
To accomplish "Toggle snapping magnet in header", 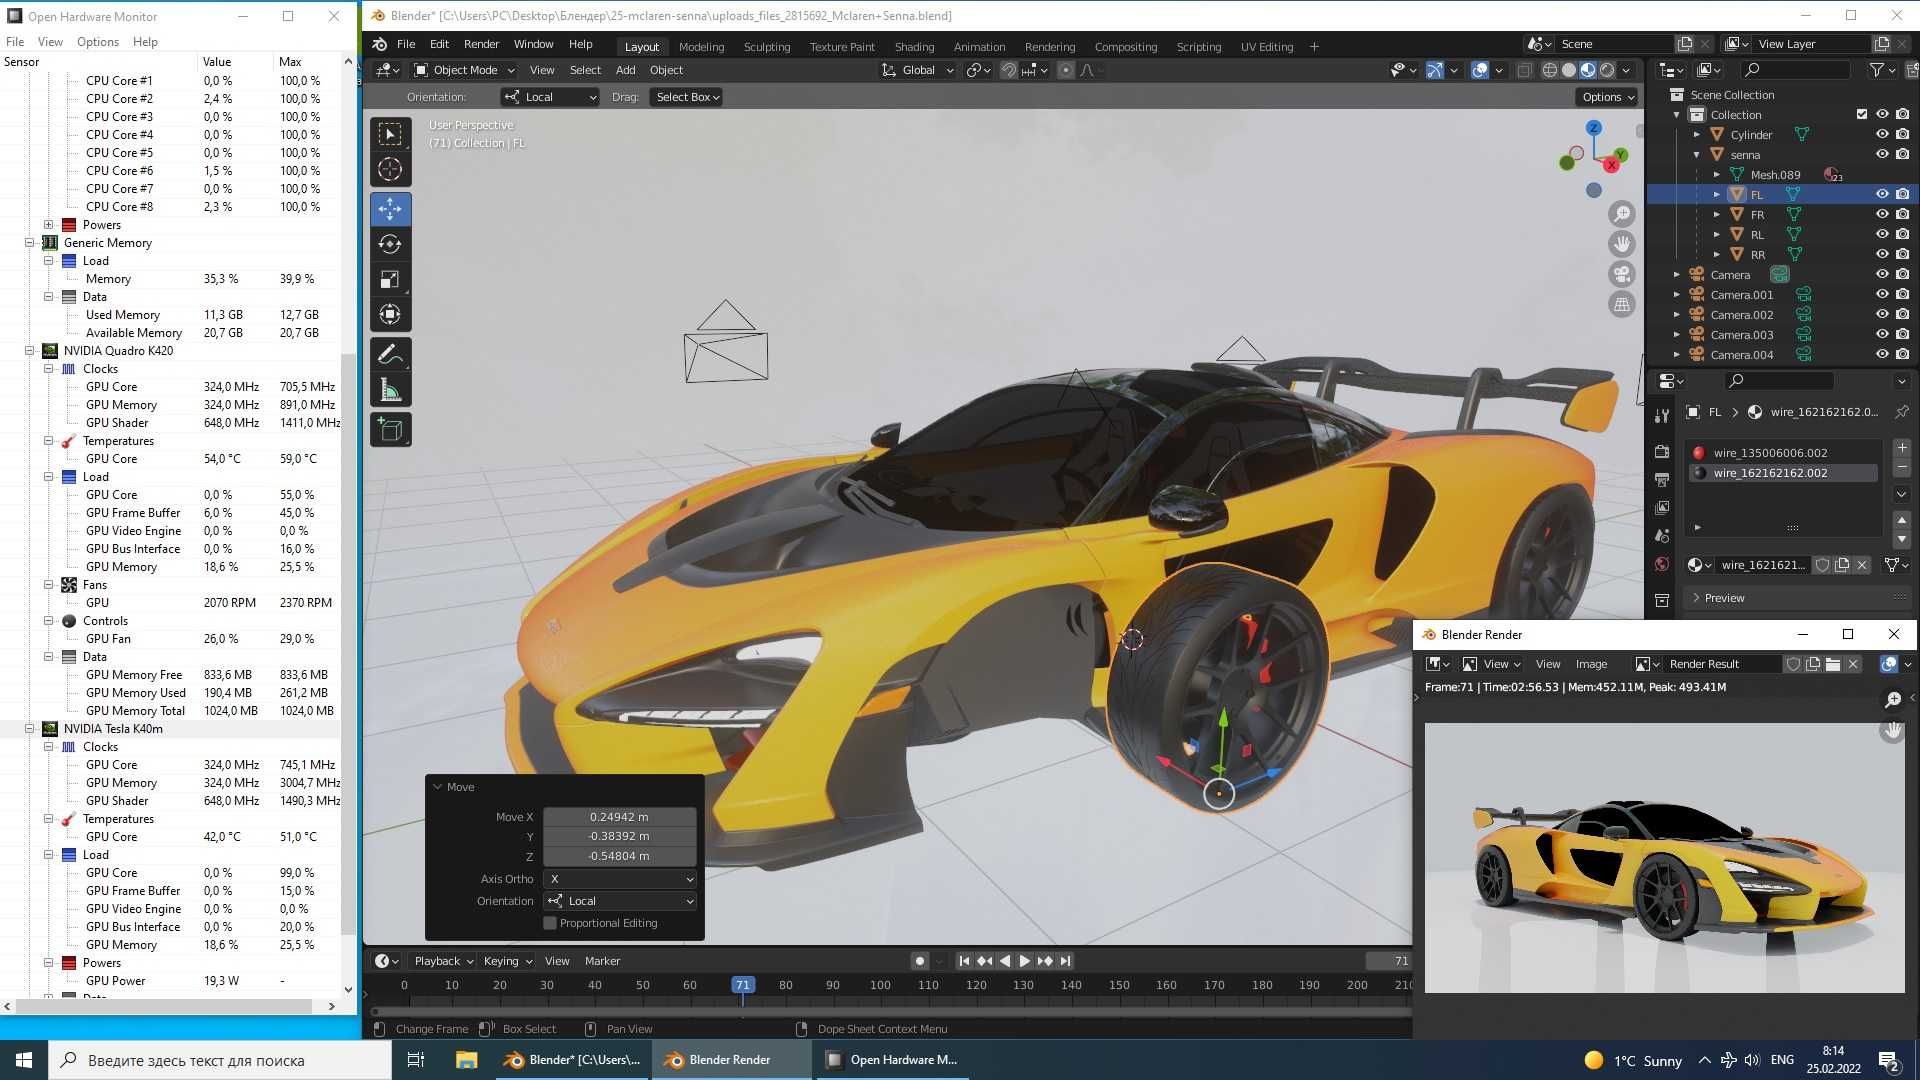I will pyautogui.click(x=1009, y=70).
